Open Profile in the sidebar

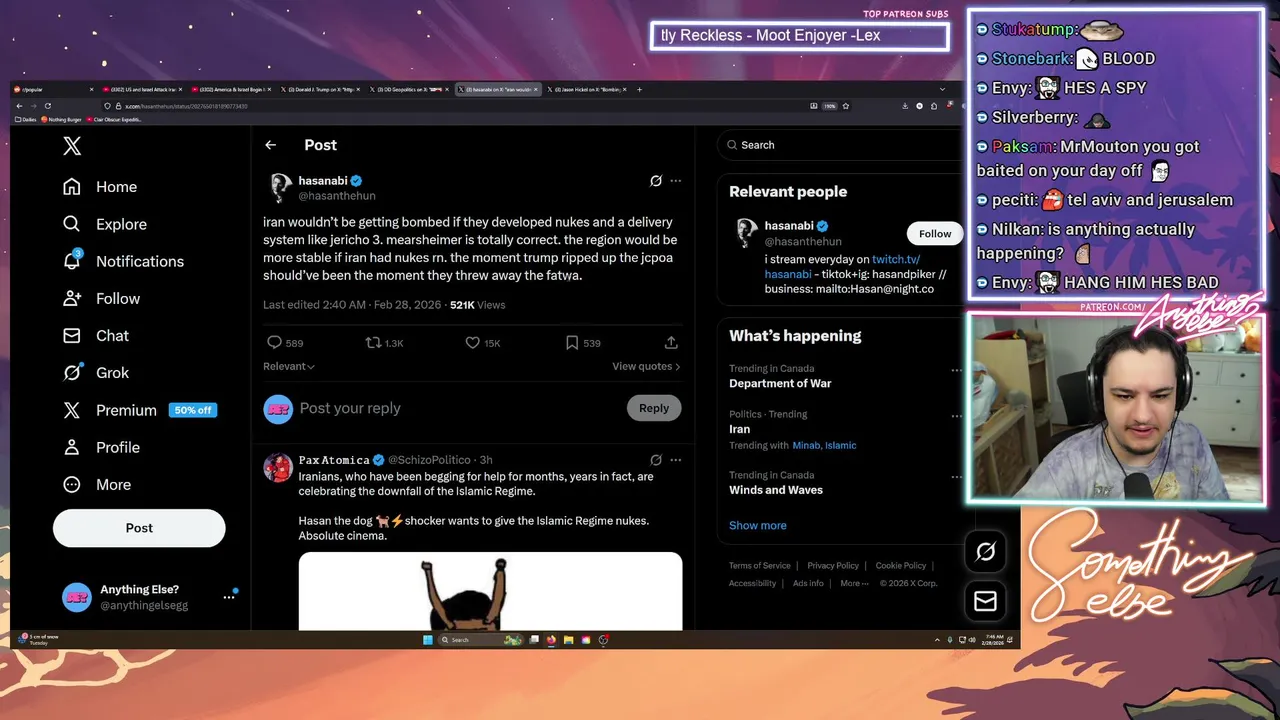coord(101,447)
